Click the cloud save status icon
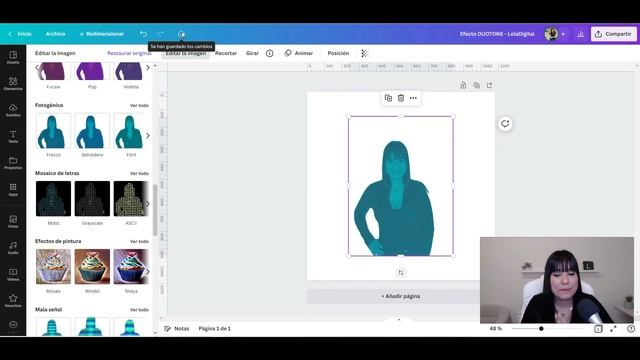 (x=181, y=34)
